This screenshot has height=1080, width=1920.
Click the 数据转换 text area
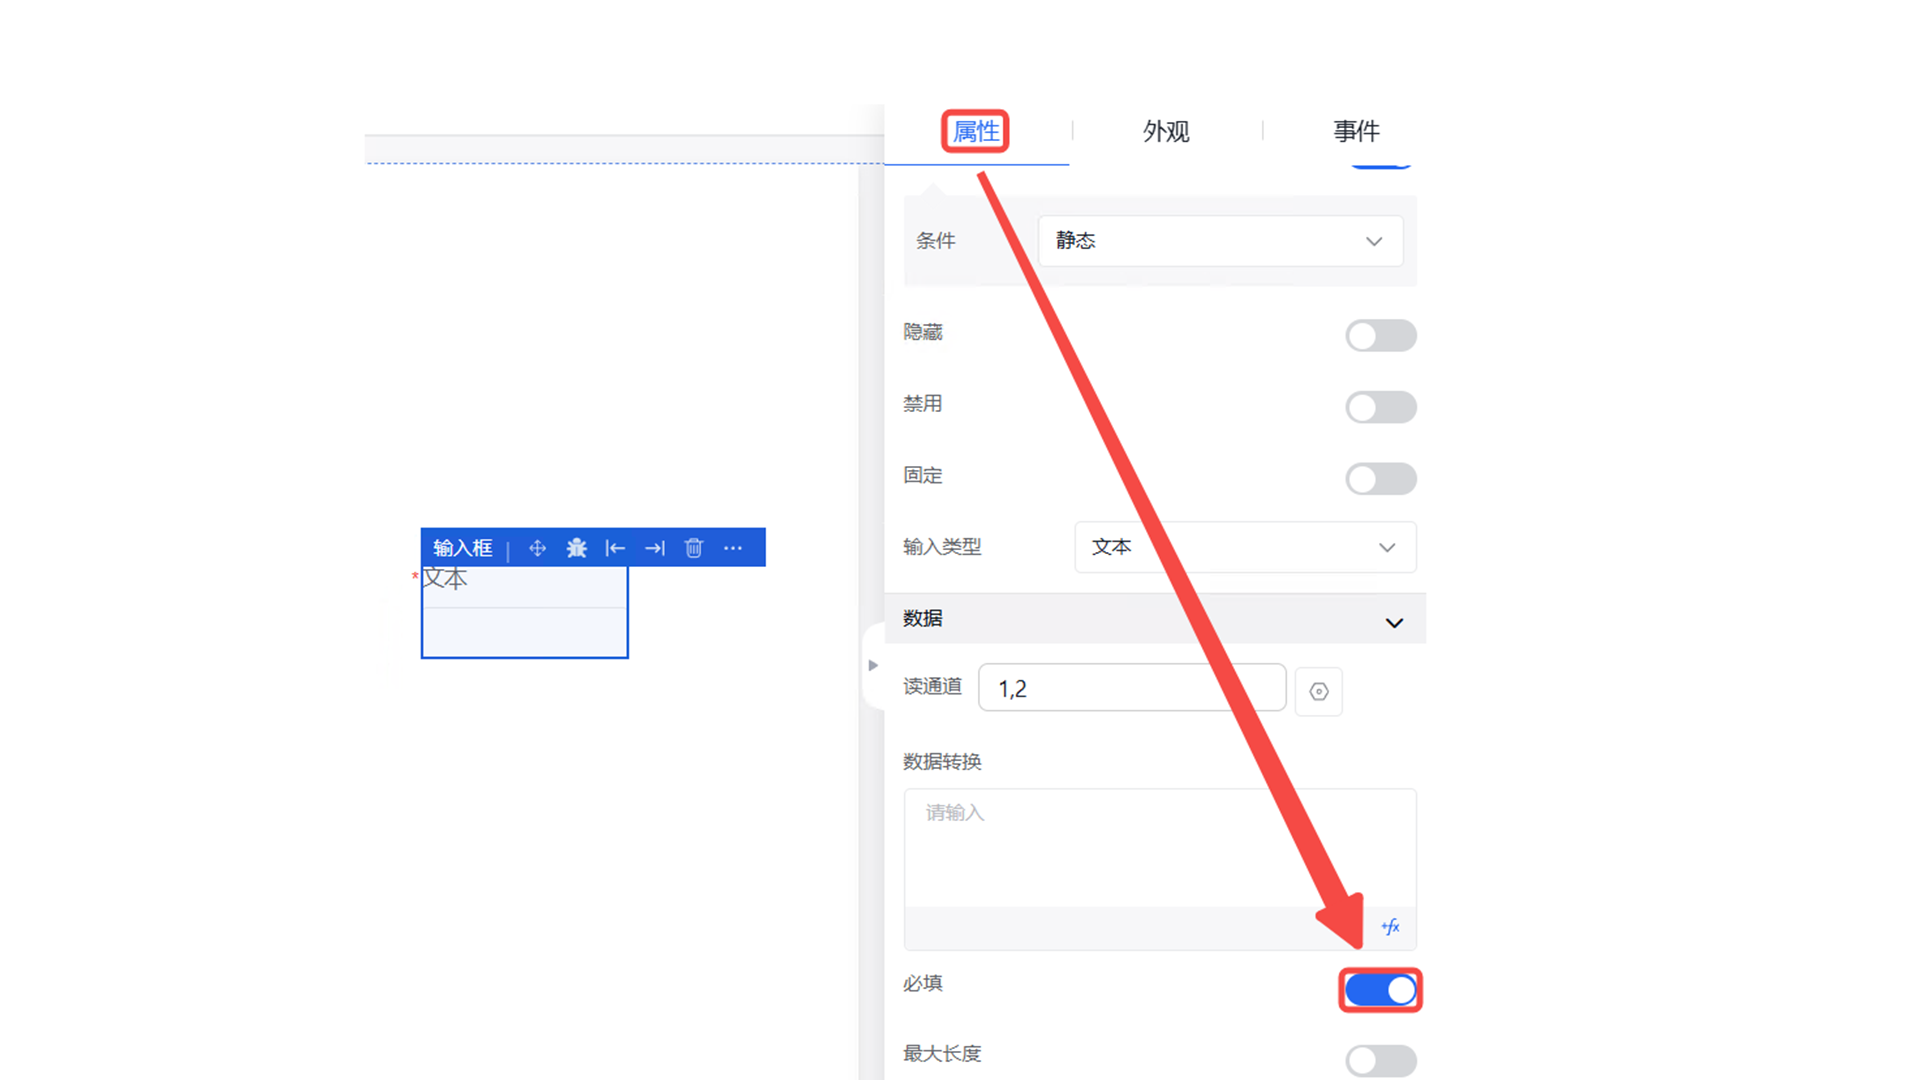tap(1160, 848)
